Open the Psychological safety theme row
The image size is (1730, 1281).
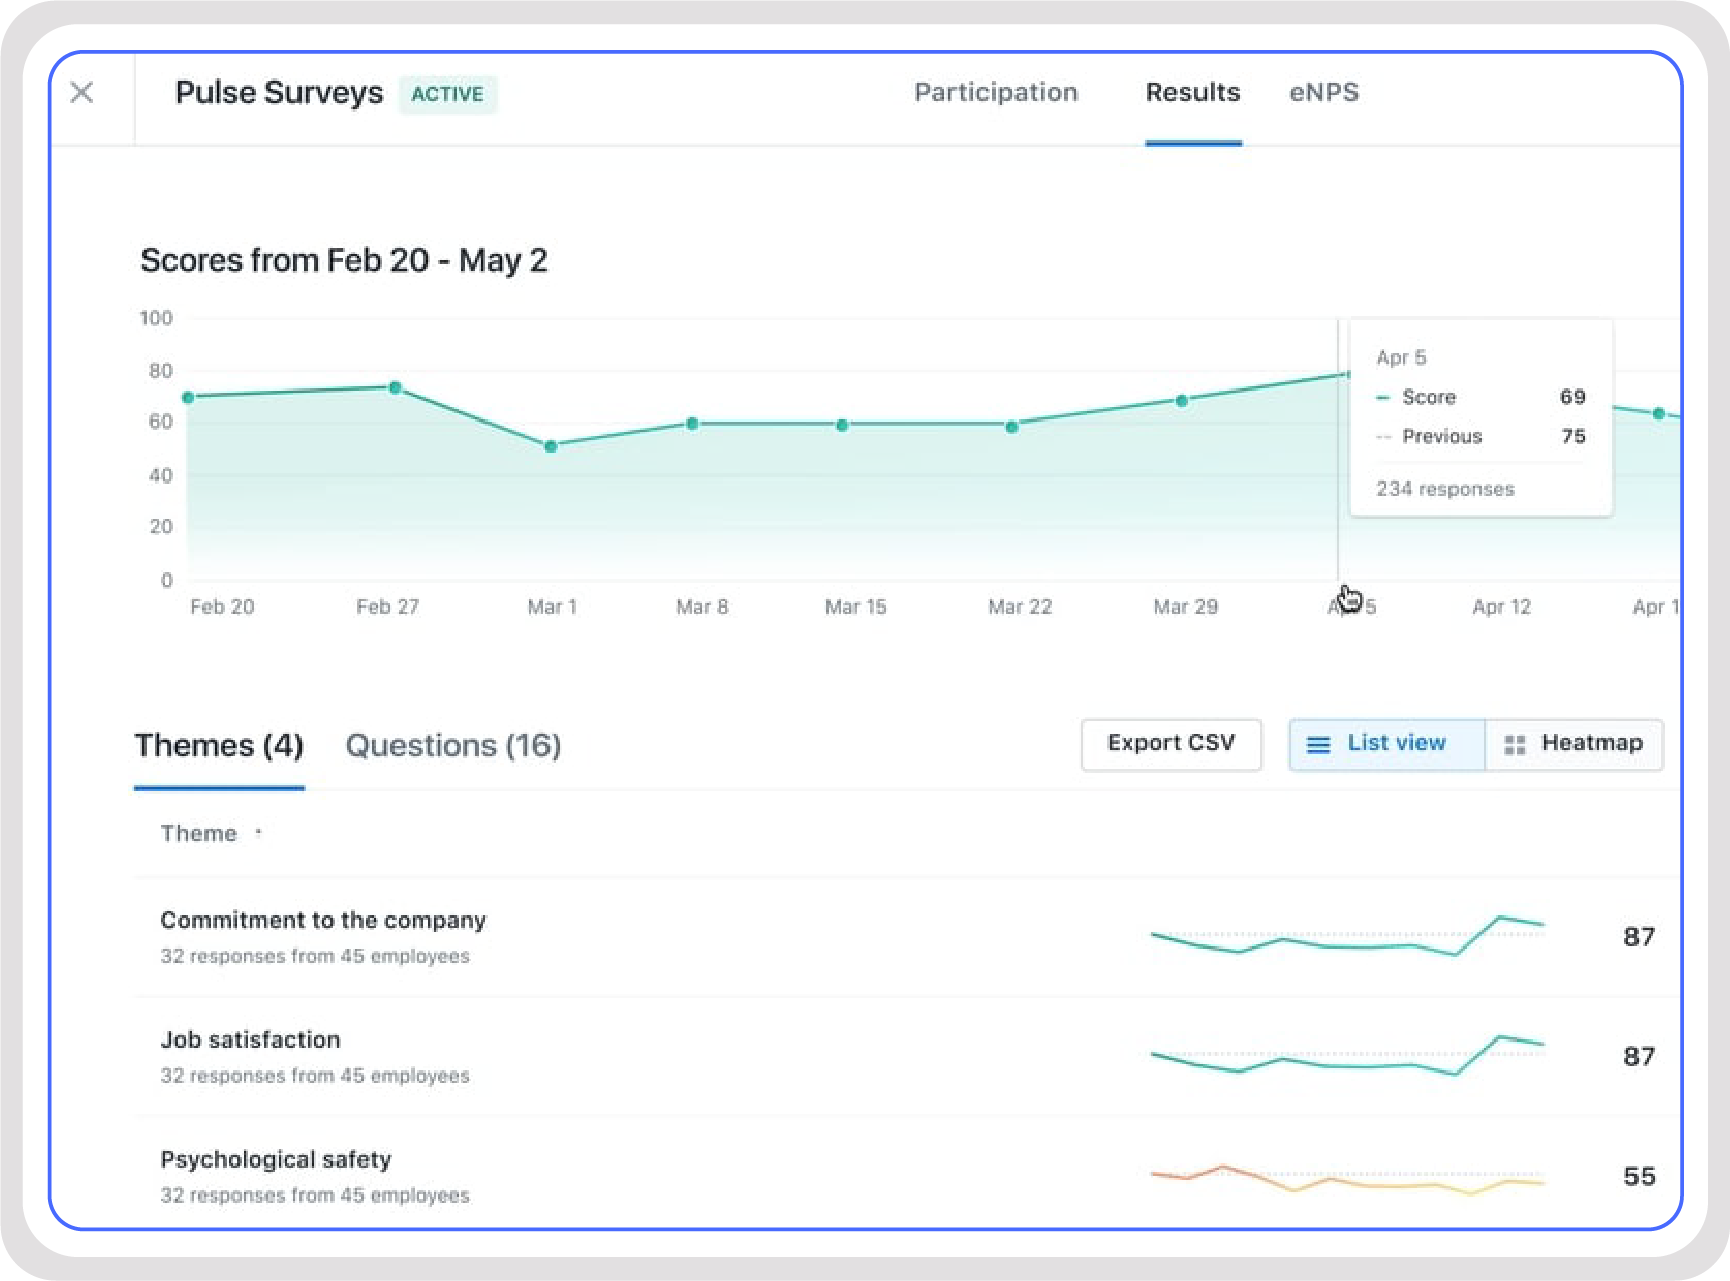coord(275,1160)
